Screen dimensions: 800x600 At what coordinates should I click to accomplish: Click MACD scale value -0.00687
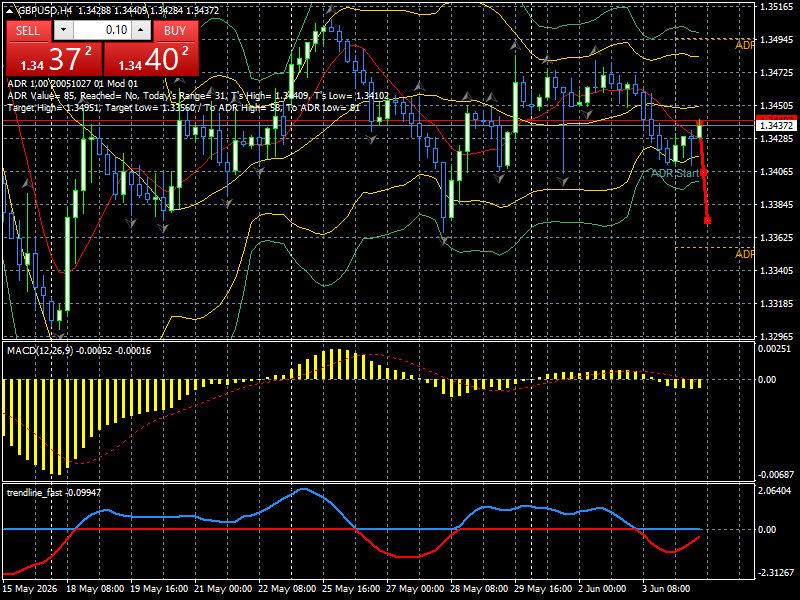coord(776,474)
